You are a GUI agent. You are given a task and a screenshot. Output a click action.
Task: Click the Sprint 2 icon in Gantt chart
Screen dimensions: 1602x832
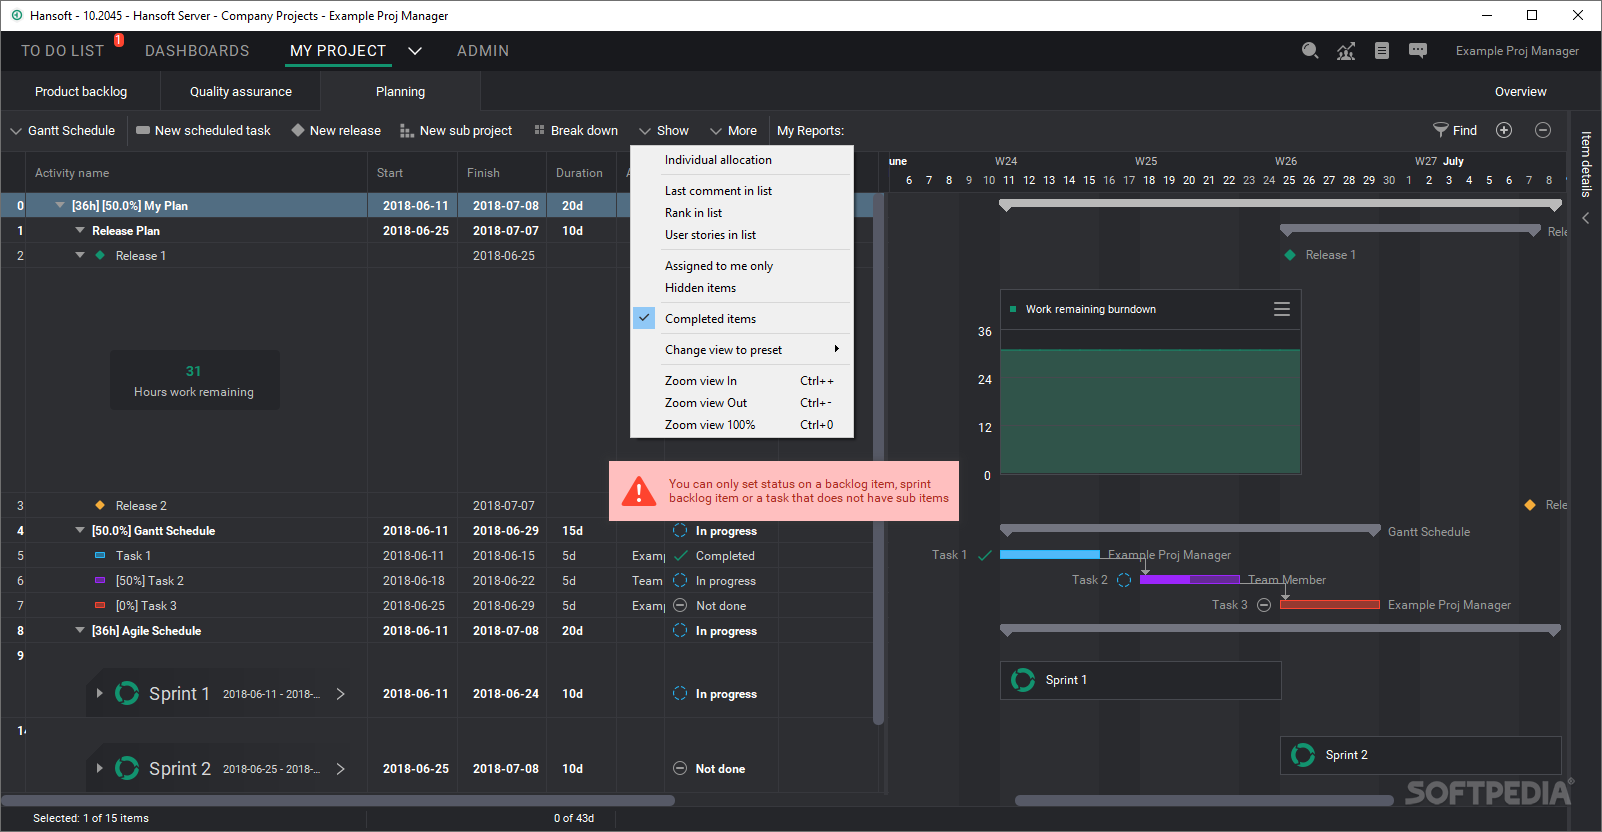(1303, 755)
